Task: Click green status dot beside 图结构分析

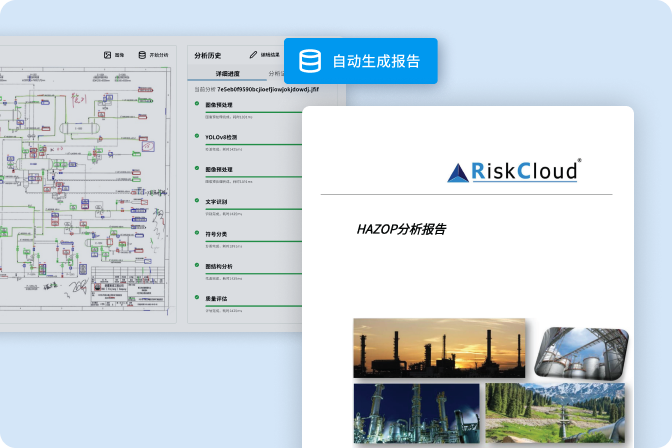Action: coord(197,266)
